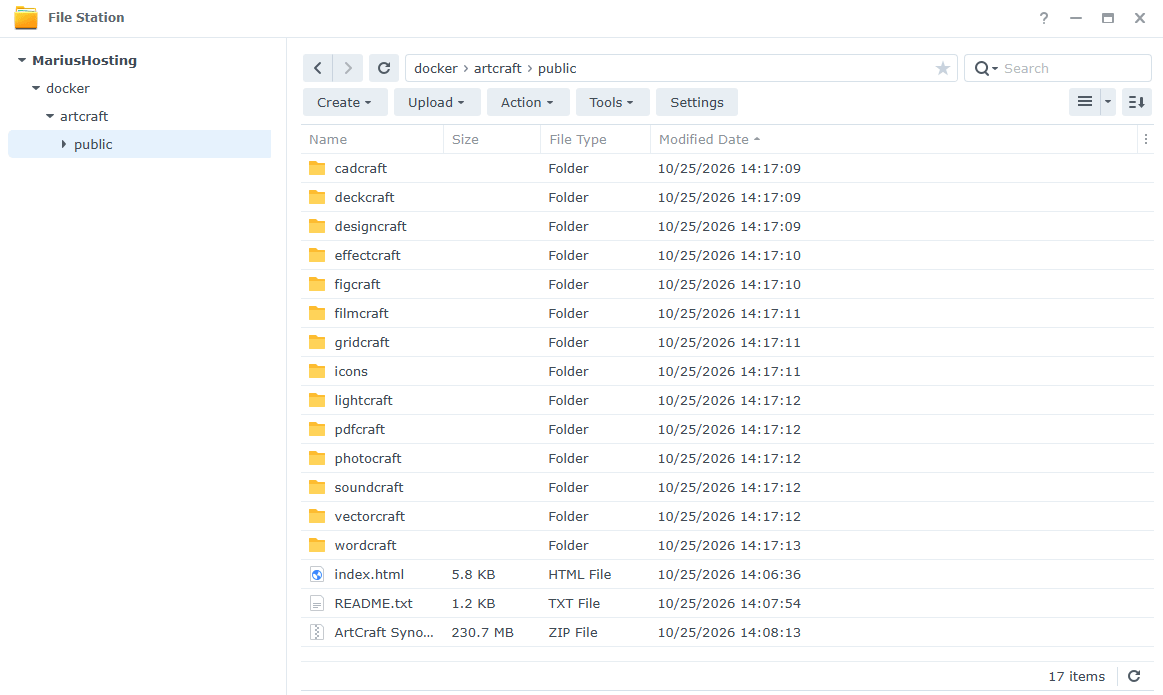The width and height of the screenshot is (1163, 695).
Task: Click date 10/25/2026 14:17:13
Action: (x=729, y=546)
